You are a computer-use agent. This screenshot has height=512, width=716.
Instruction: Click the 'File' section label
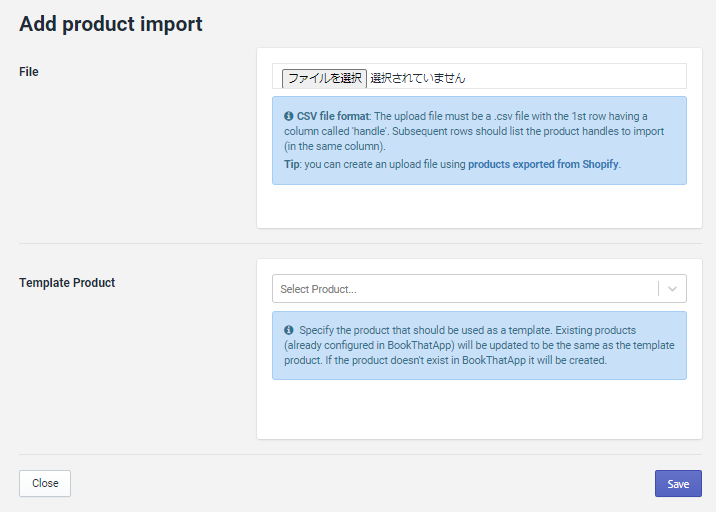(29, 72)
